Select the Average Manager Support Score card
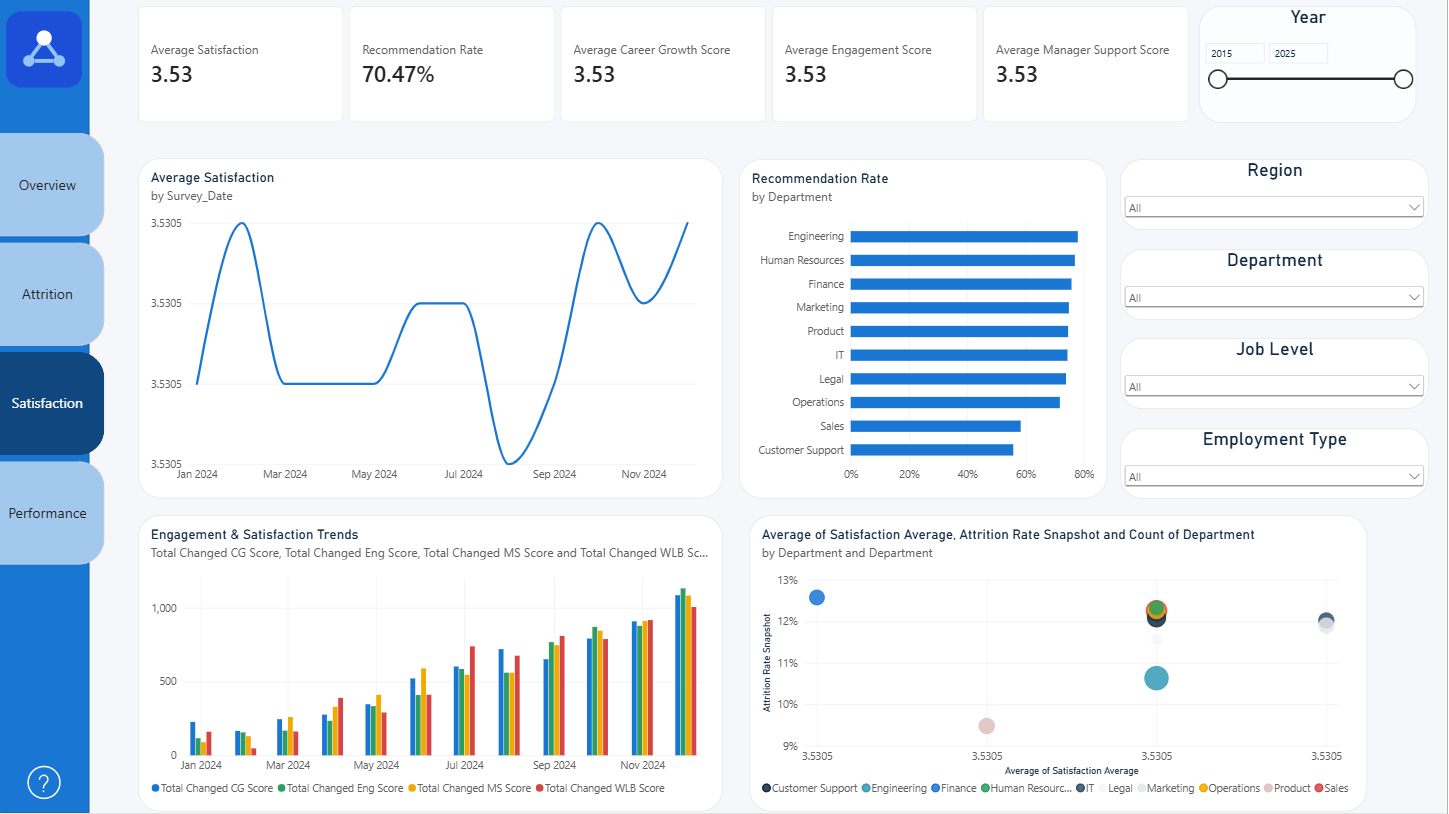The image size is (1449, 814). (1086, 64)
